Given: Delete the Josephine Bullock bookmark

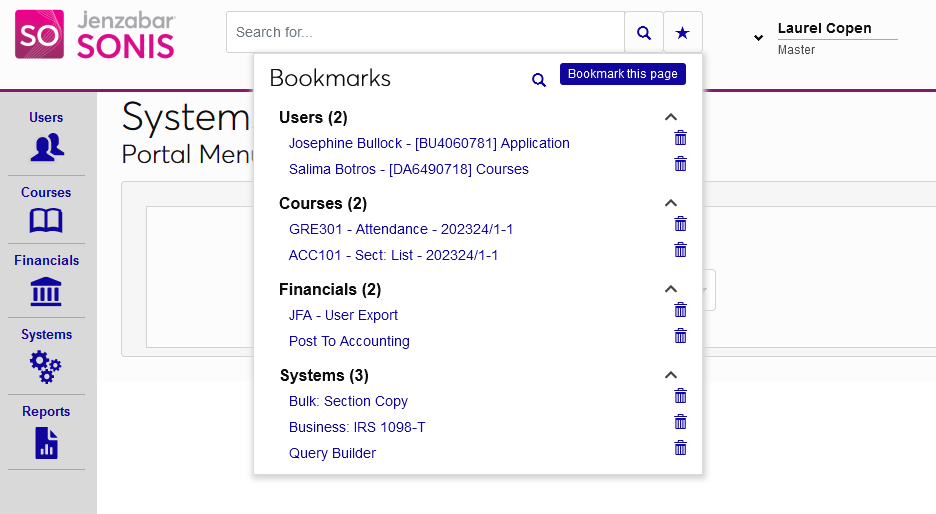Looking at the screenshot, I should 681,138.
